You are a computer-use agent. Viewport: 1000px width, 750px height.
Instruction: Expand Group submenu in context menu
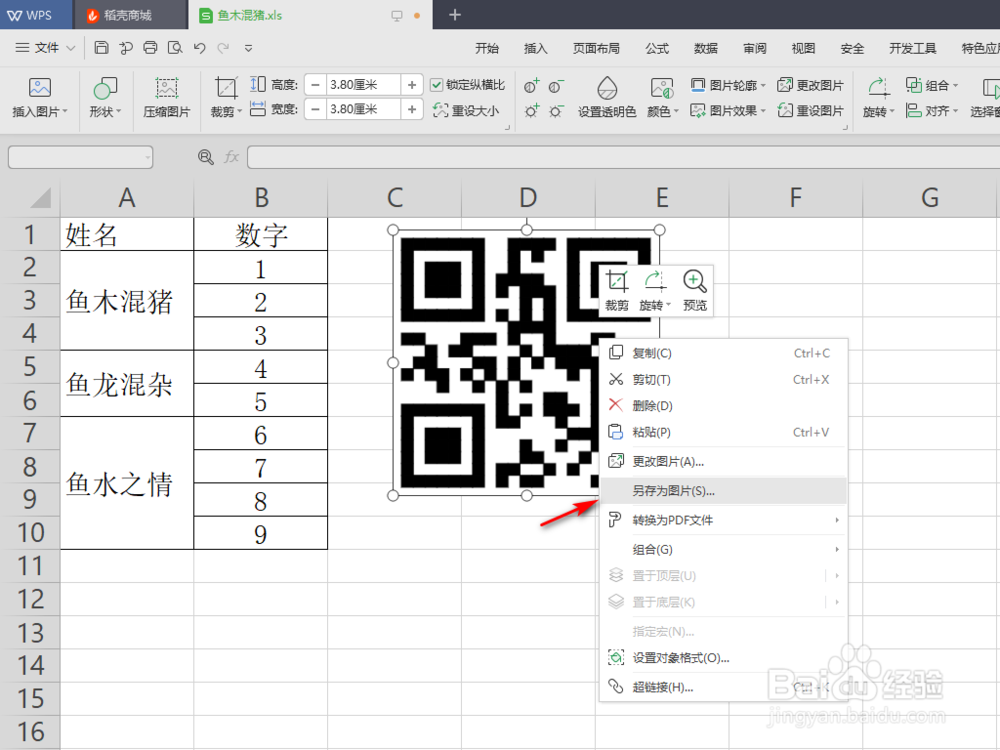tap(837, 549)
